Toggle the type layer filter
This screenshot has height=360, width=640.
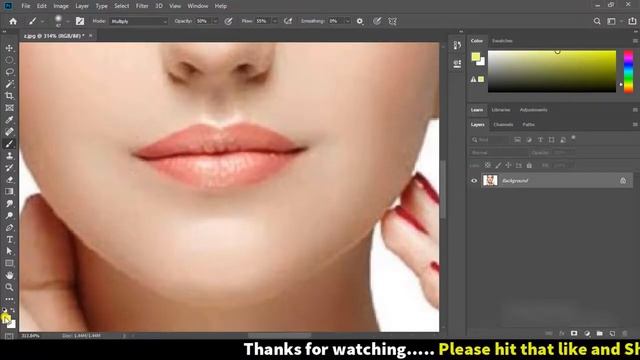[x=540, y=140]
